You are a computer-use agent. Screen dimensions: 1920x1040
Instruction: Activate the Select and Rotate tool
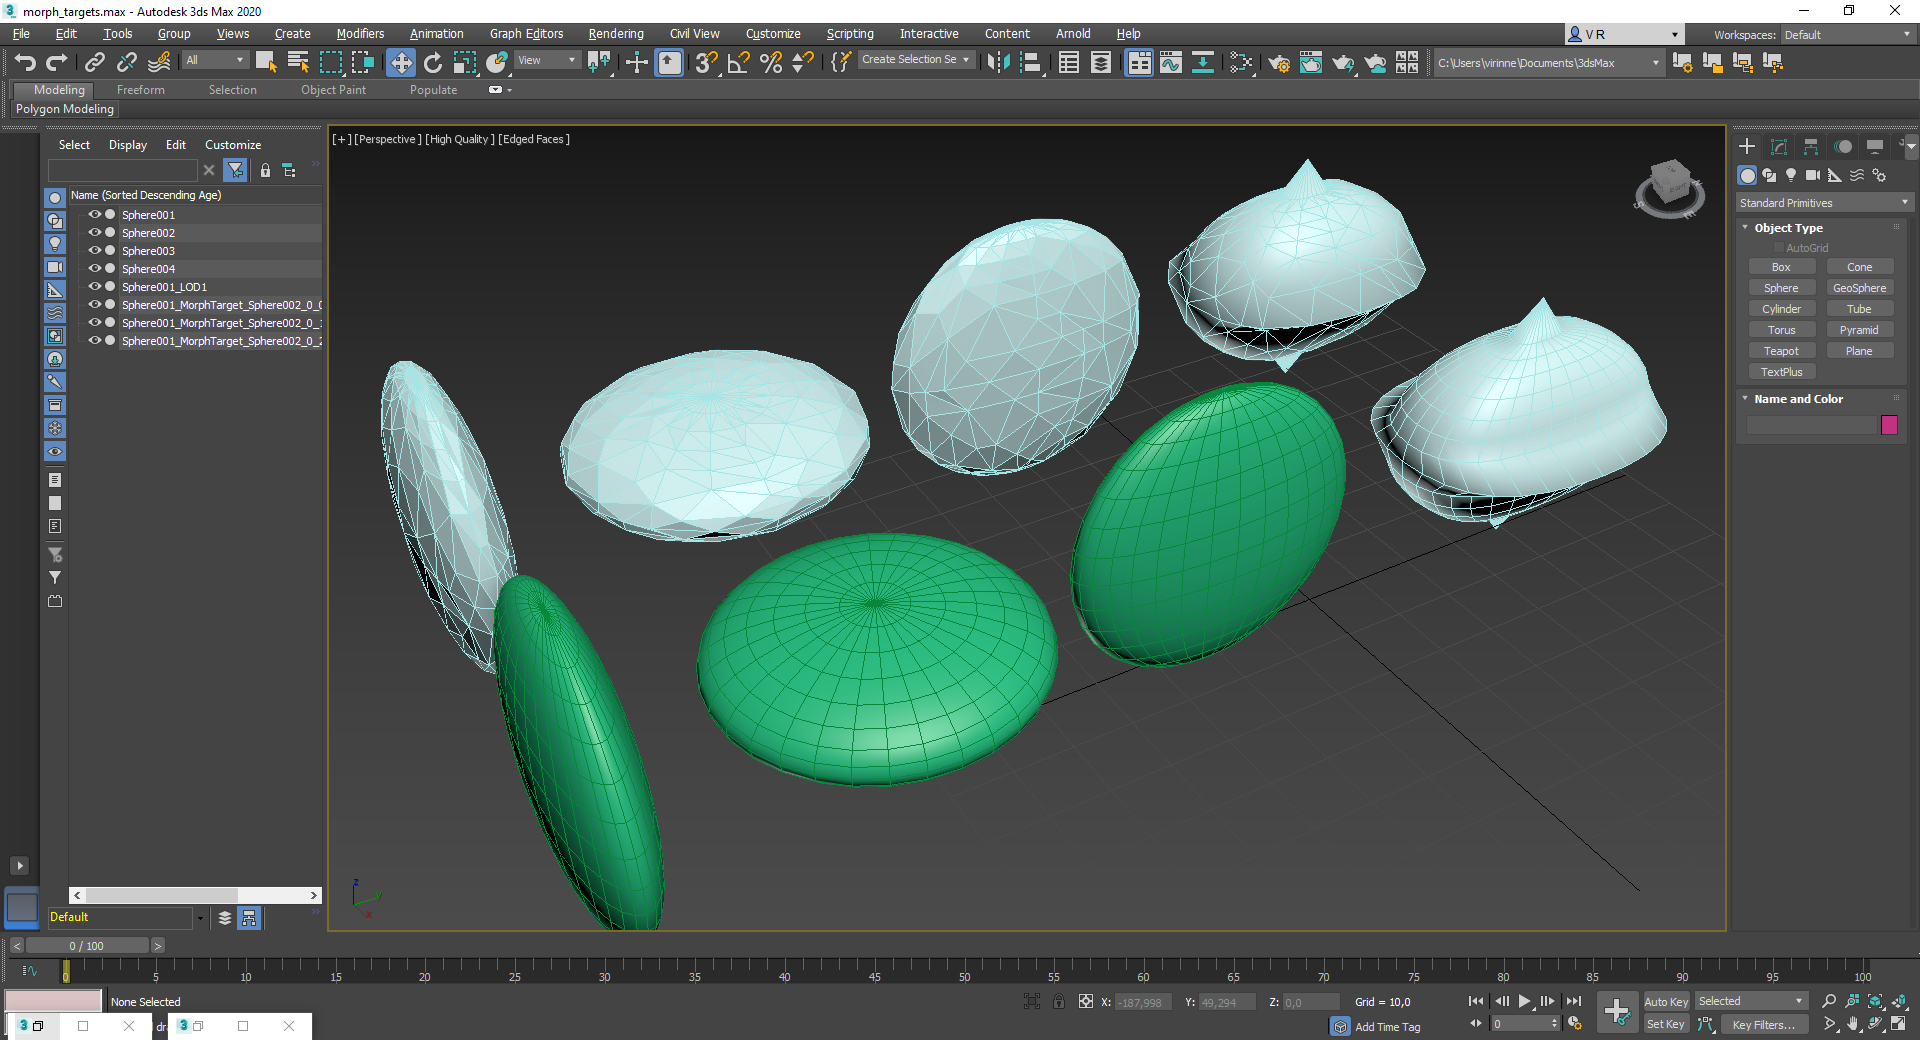tap(433, 62)
